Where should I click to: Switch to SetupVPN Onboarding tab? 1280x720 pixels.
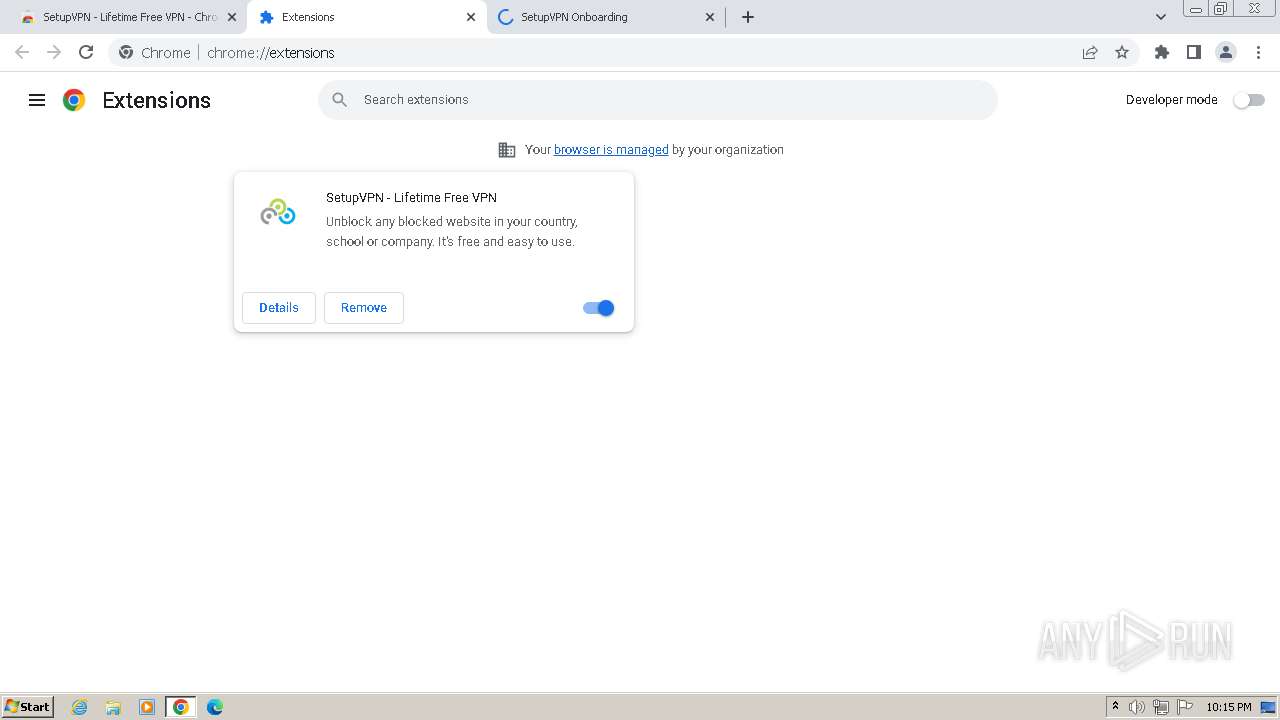(x=606, y=17)
